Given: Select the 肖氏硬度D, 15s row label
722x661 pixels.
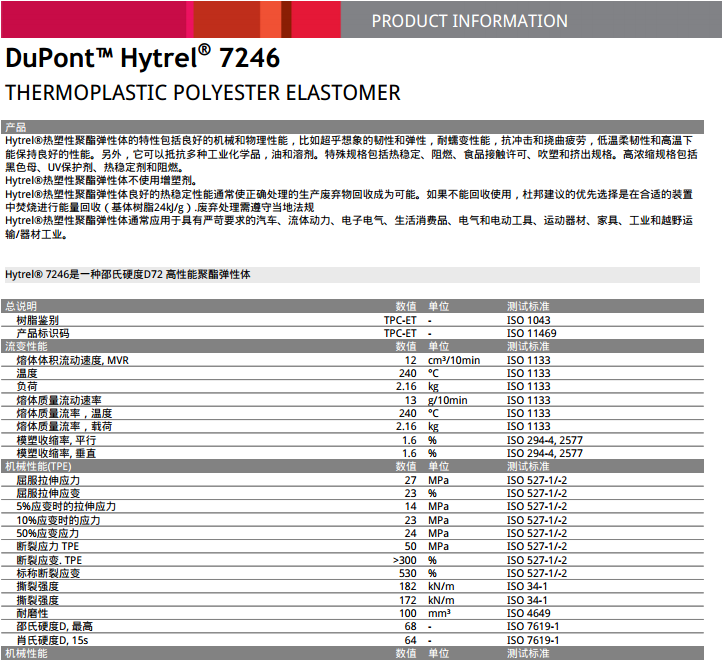Looking at the screenshot, I should 52,641.
